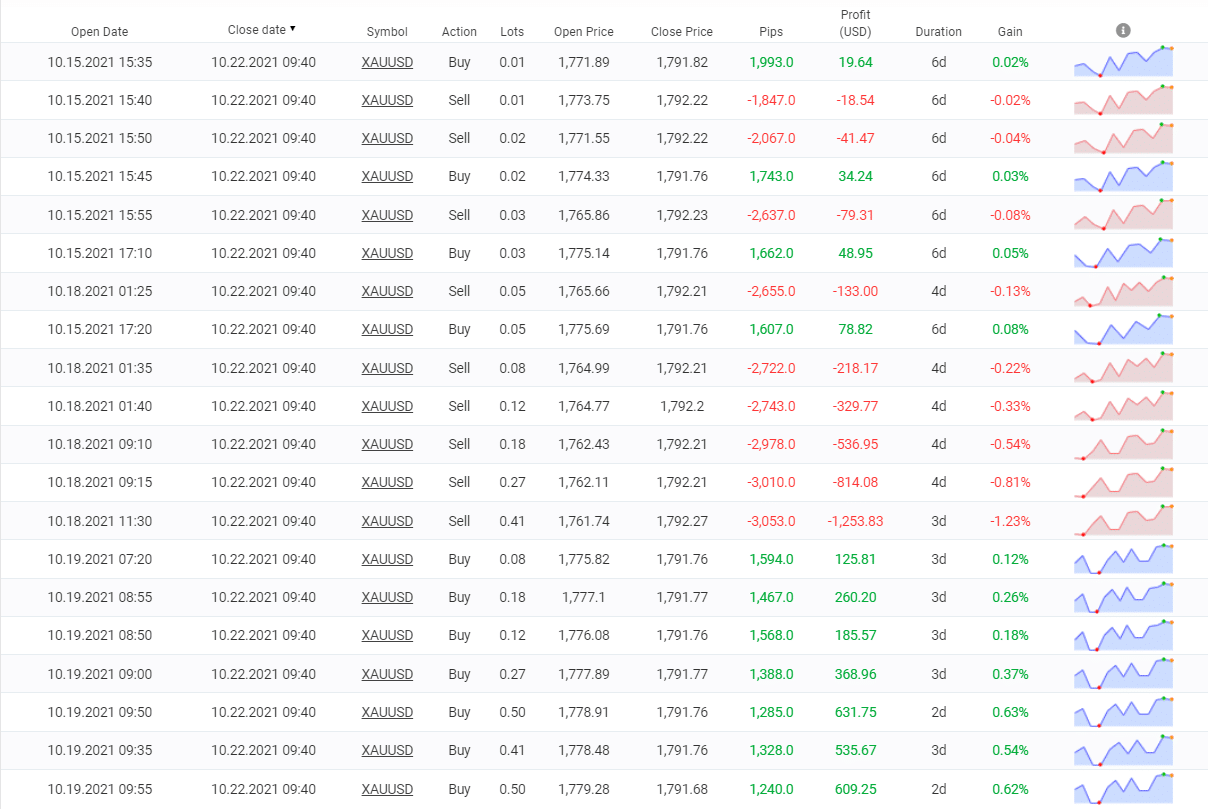Click the mini chart in the 609.25 profit row
Image resolution: width=1208 pixels, height=809 pixels.
pyautogui.click(x=1123, y=789)
